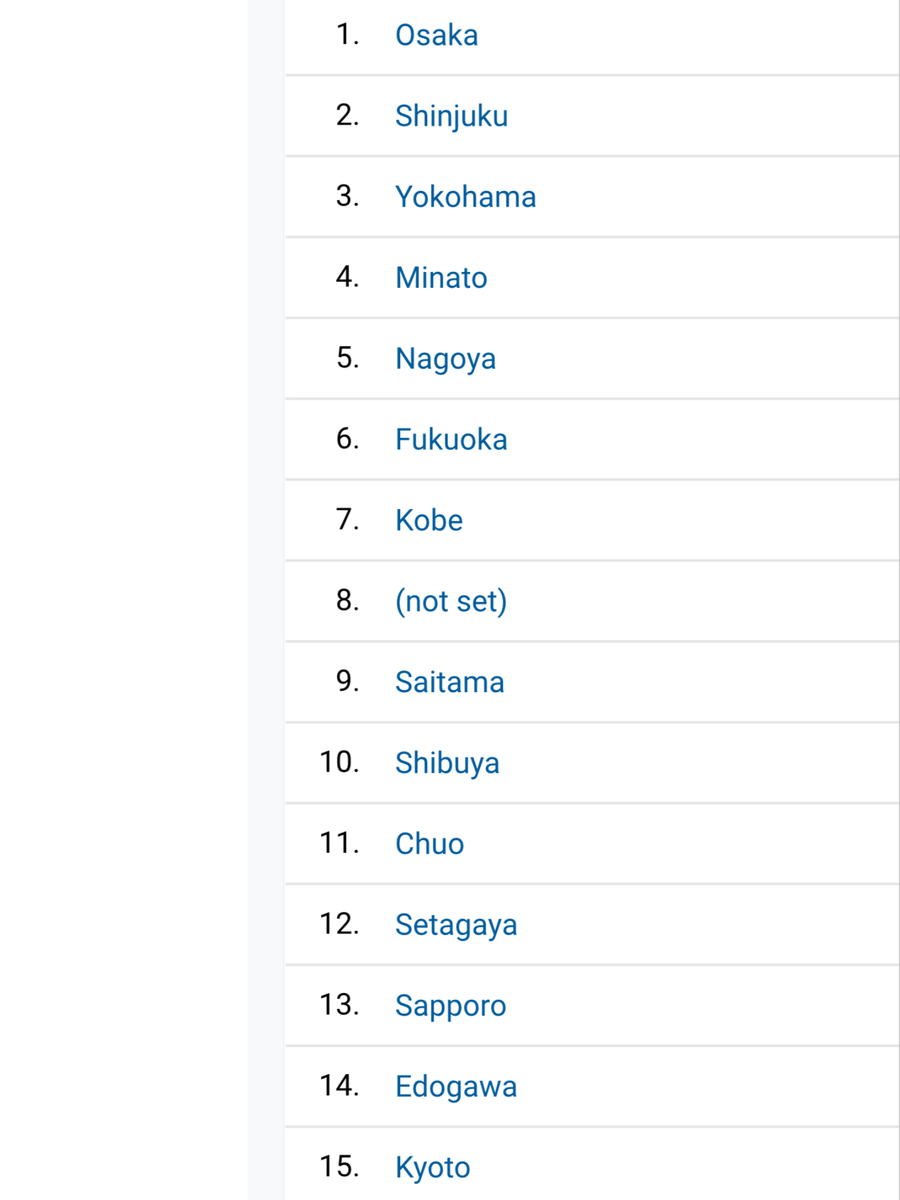The height and width of the screenshot is (1200, 900).
Task: Open the Kyoto link
Action: coord(432,1168)
